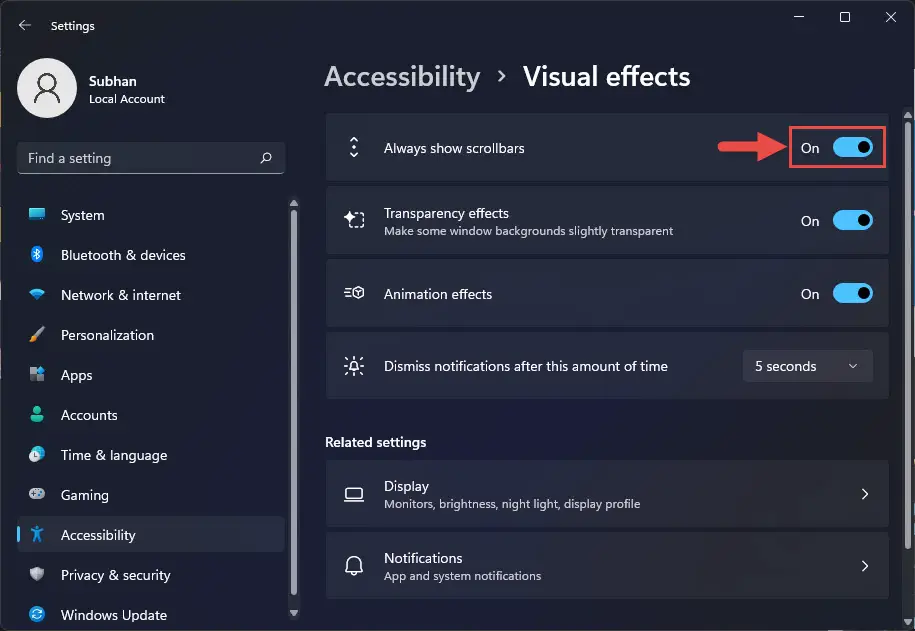Image resolution: width=915 pixels, height=631 pixels.
Task: Select the Personalization category
Action: coord(151,335)
